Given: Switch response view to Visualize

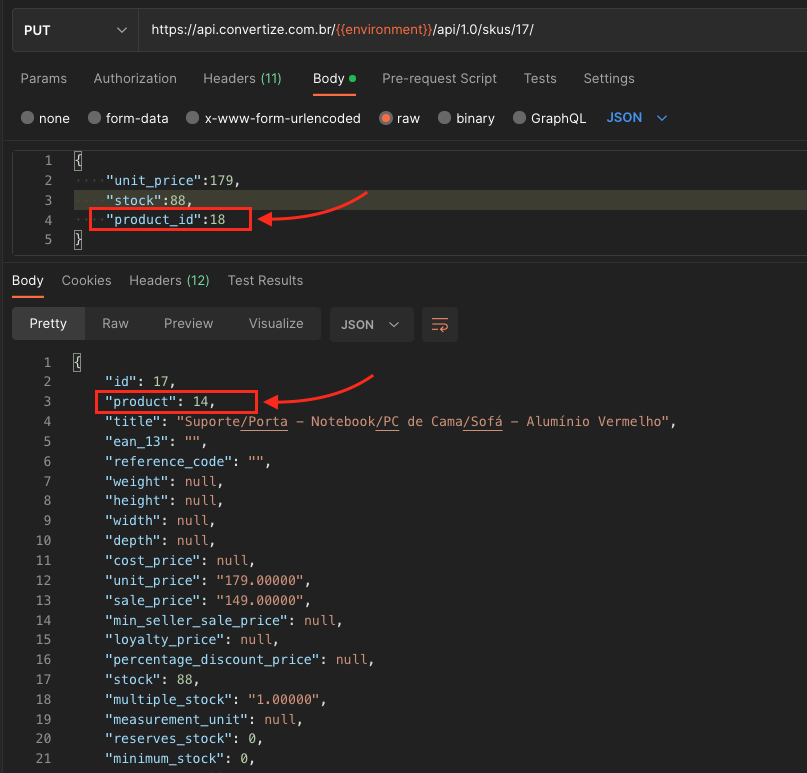Looking at the screenshot, I should (x=276, y=323).
